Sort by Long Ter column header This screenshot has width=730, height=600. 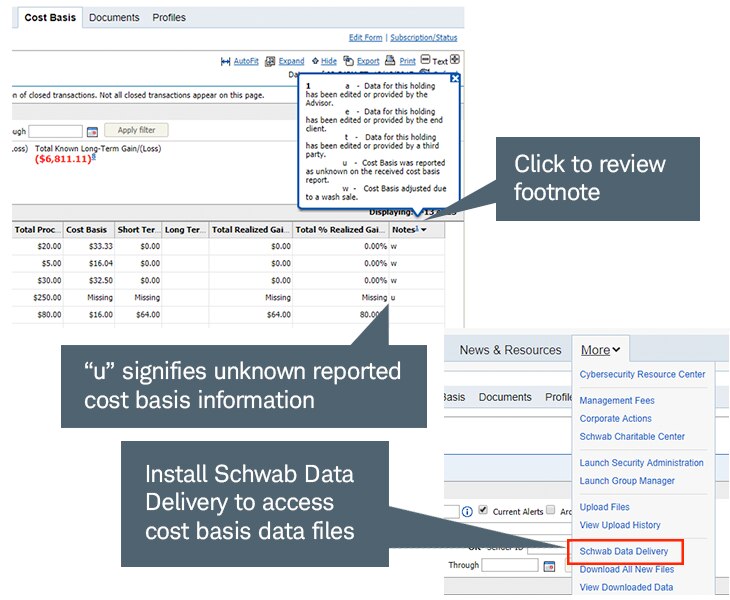[x=185, y=230]
